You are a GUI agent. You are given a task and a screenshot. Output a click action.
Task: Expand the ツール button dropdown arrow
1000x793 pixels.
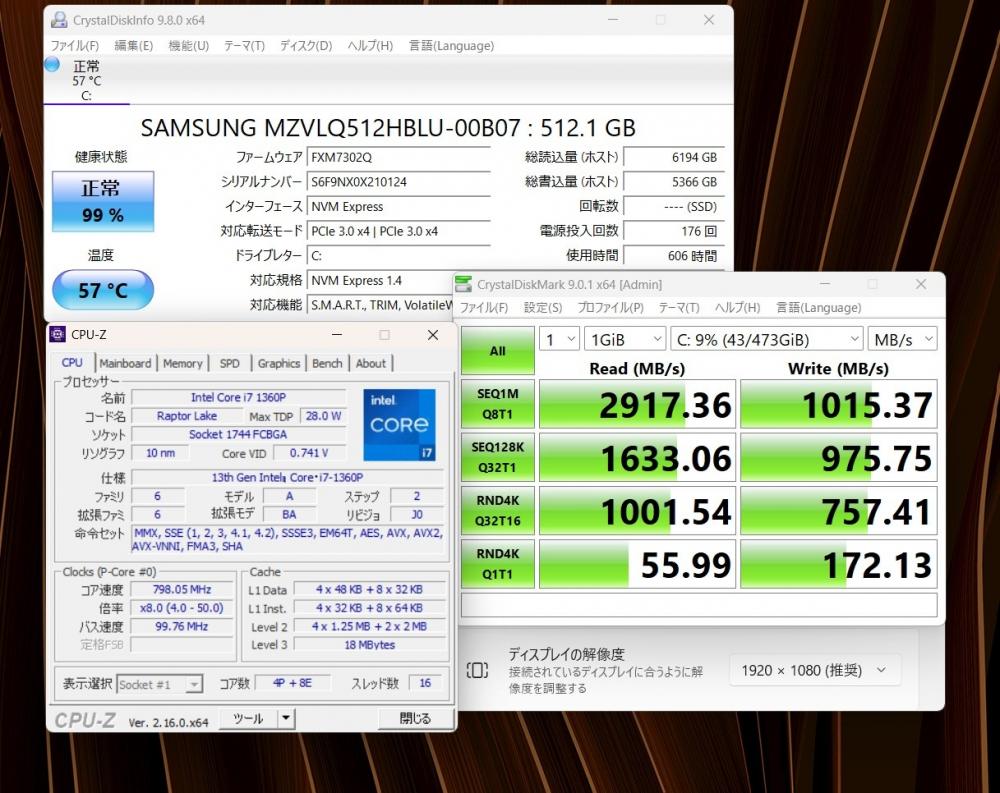click(286, 718)
